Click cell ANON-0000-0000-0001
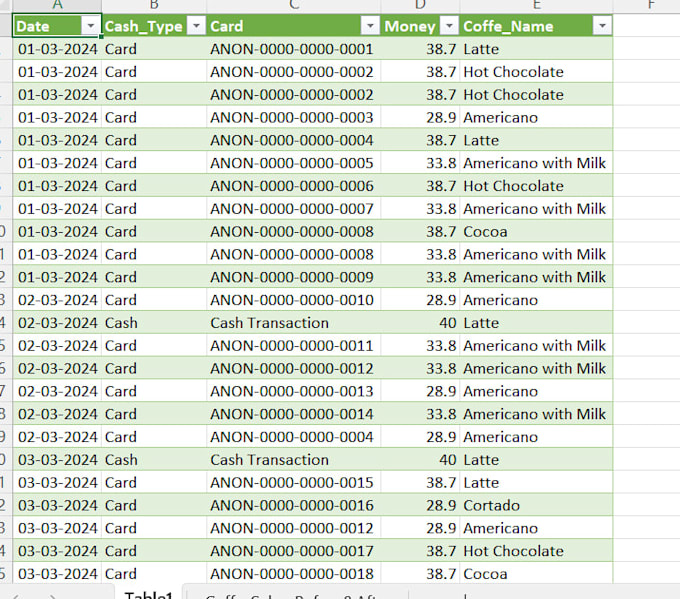Image resolution: width=680 pixels, height=599 pixels. (x=294, y=49)
